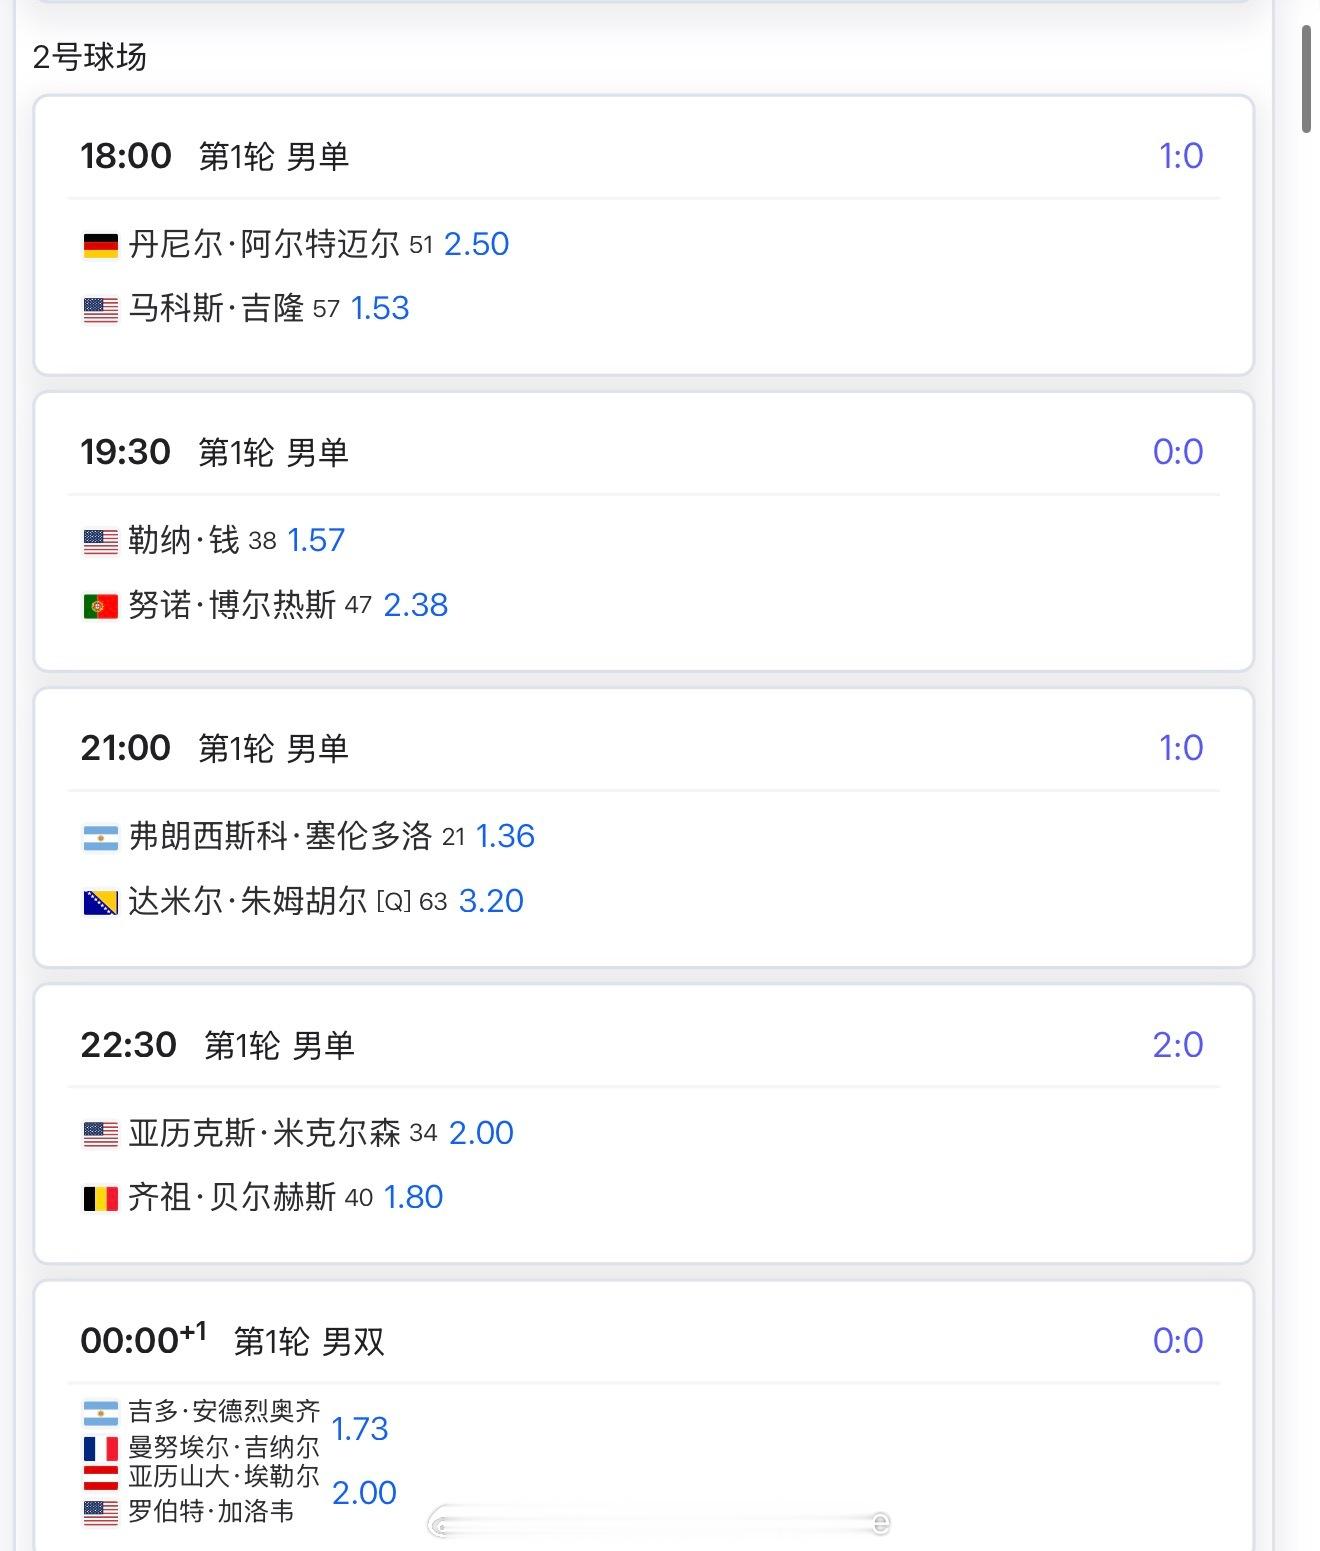
Task: Click Portugal flag beside 努诺·博尔热斯
Action: coord(100,606)
